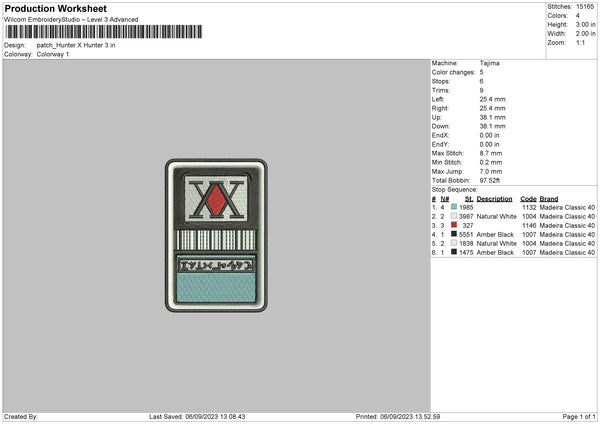Click the Hunter X Hunter patch design preview
The width and height of the screenshot is (600, 424).
216,235
